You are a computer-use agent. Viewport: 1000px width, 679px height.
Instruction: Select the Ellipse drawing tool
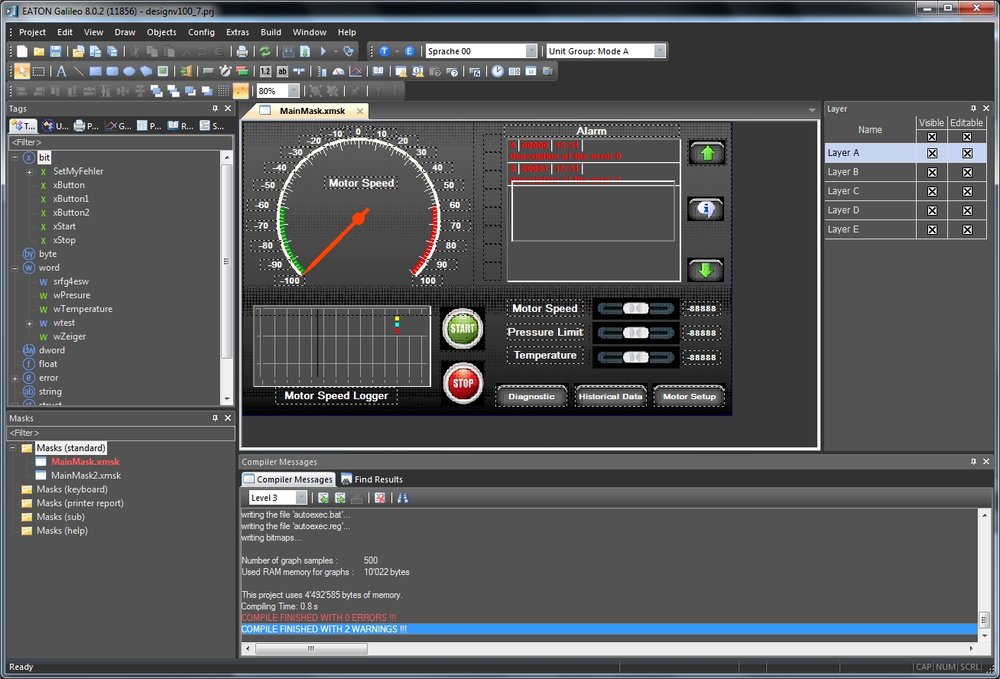pyautogui.click(x=129, y=71)
